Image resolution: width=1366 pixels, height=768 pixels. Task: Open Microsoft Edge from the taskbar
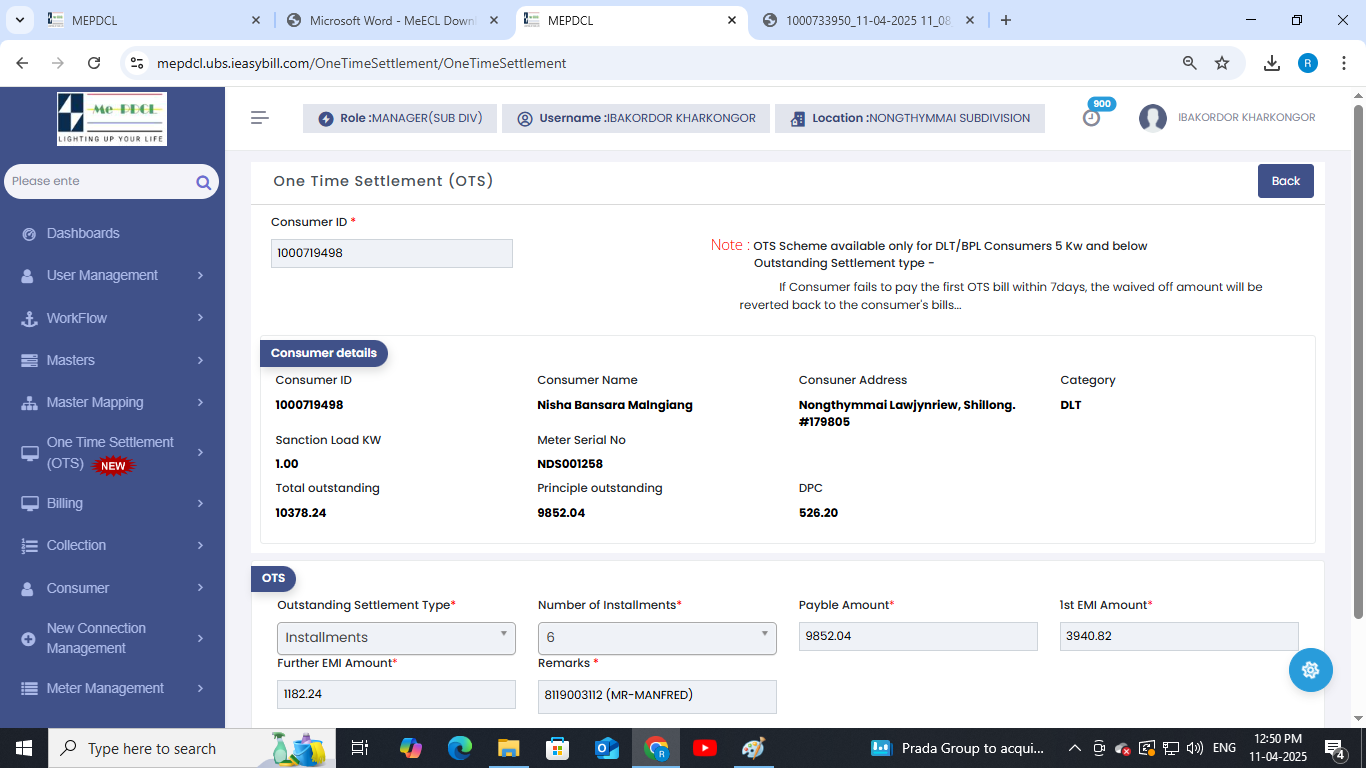(460, 748)
